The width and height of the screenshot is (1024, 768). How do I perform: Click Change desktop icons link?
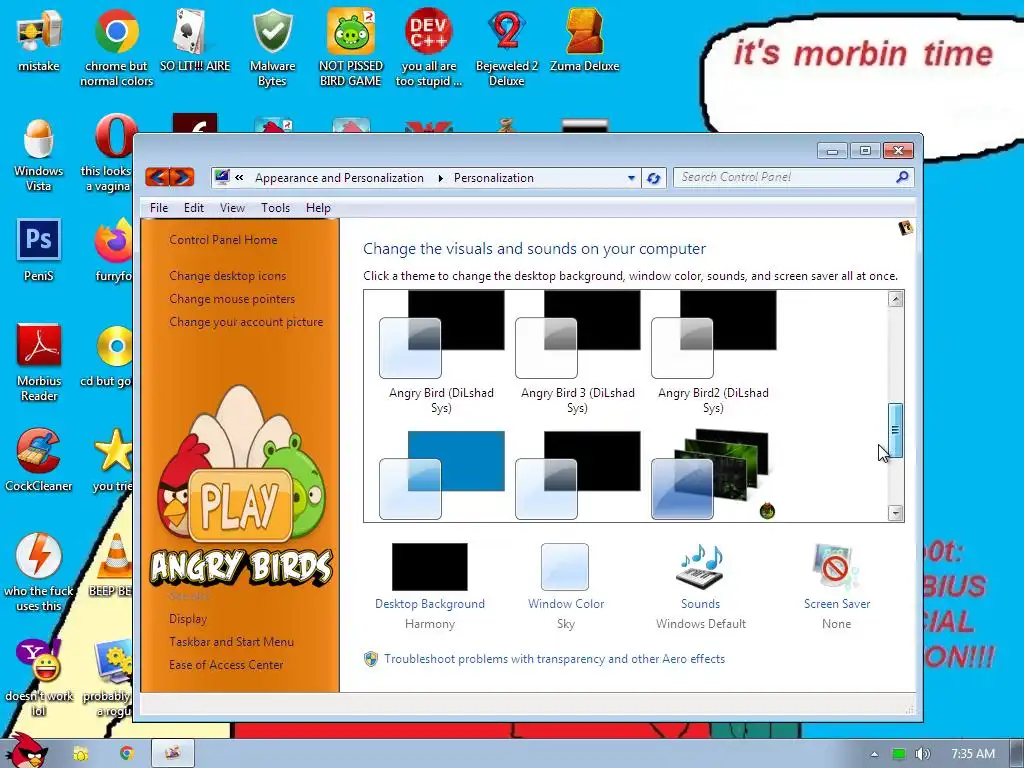[227, 276]
